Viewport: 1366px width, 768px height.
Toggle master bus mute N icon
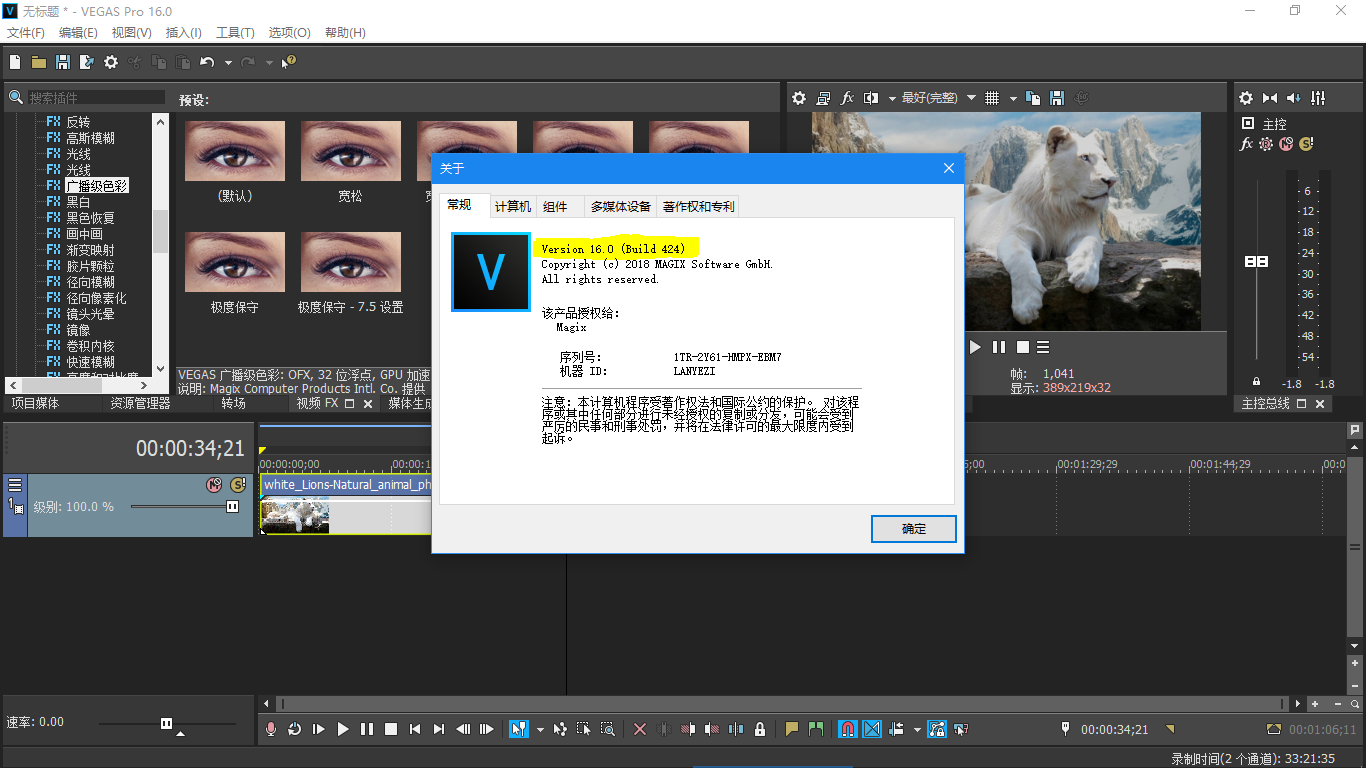pos(1286,144)
